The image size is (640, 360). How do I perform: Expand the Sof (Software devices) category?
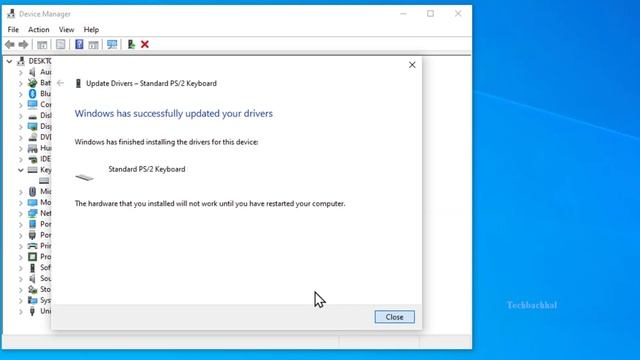[20, 268]
